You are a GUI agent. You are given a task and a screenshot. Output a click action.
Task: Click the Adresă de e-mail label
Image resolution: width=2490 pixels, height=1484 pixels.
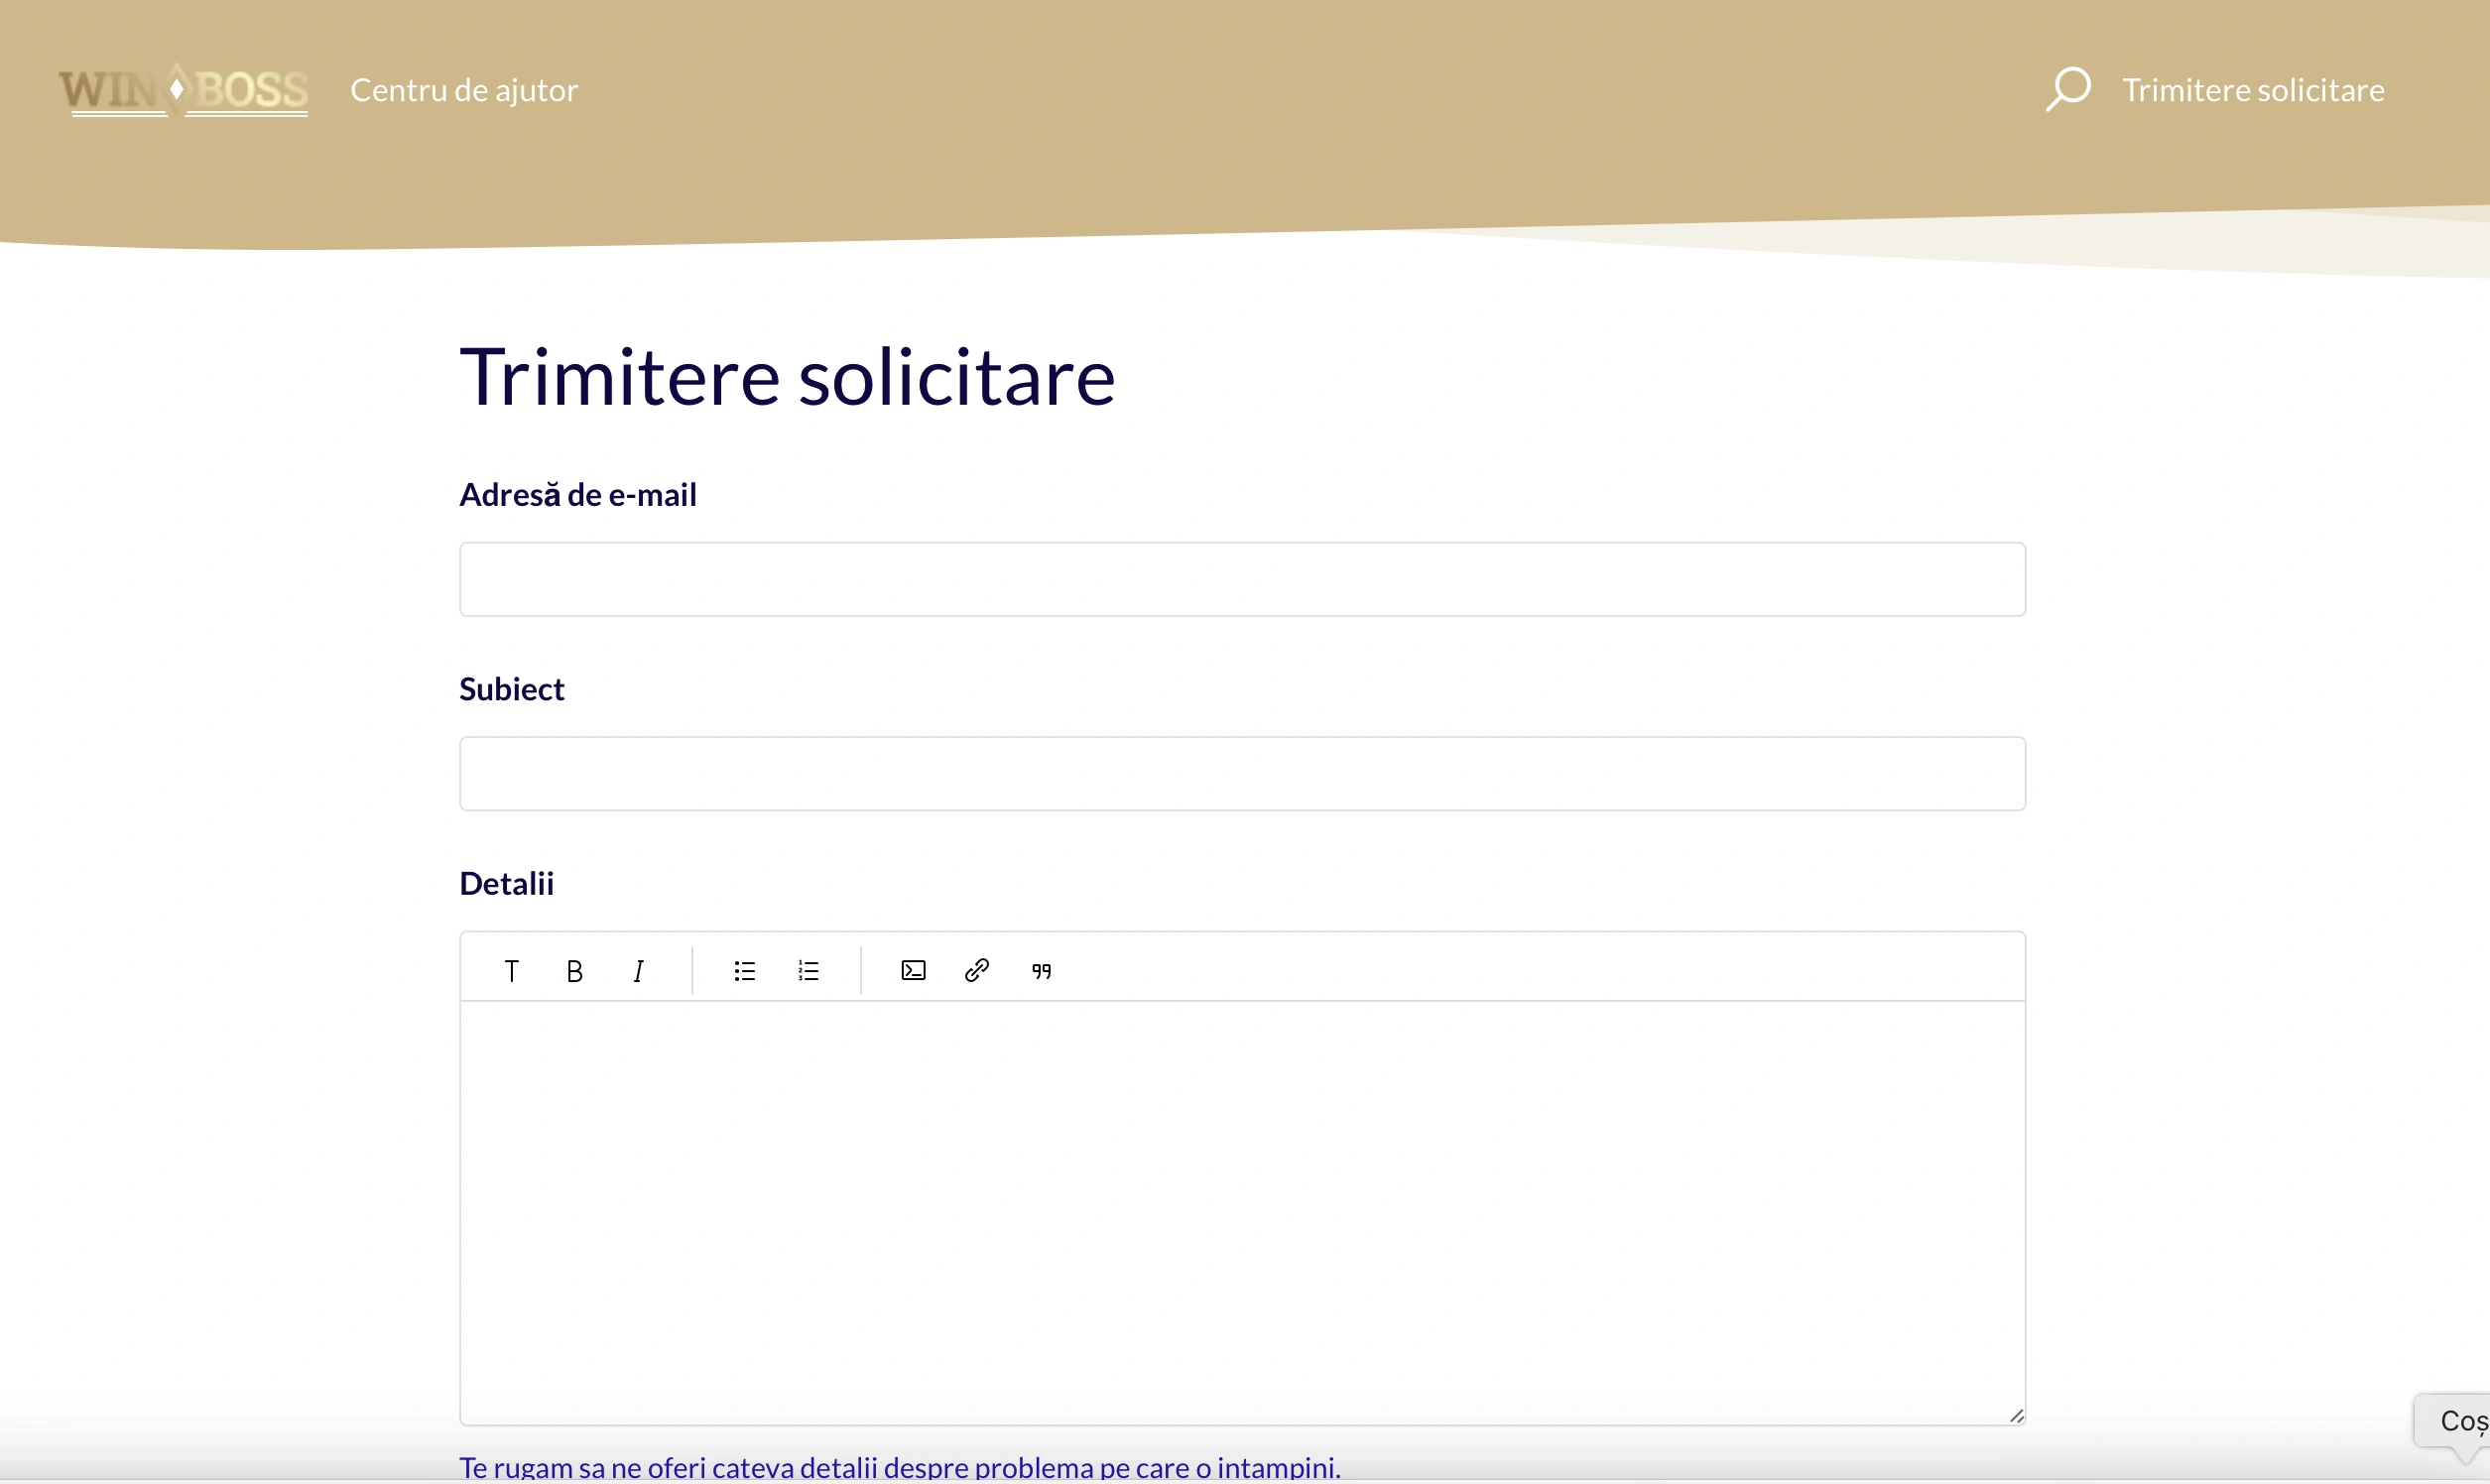pos(577,495)
